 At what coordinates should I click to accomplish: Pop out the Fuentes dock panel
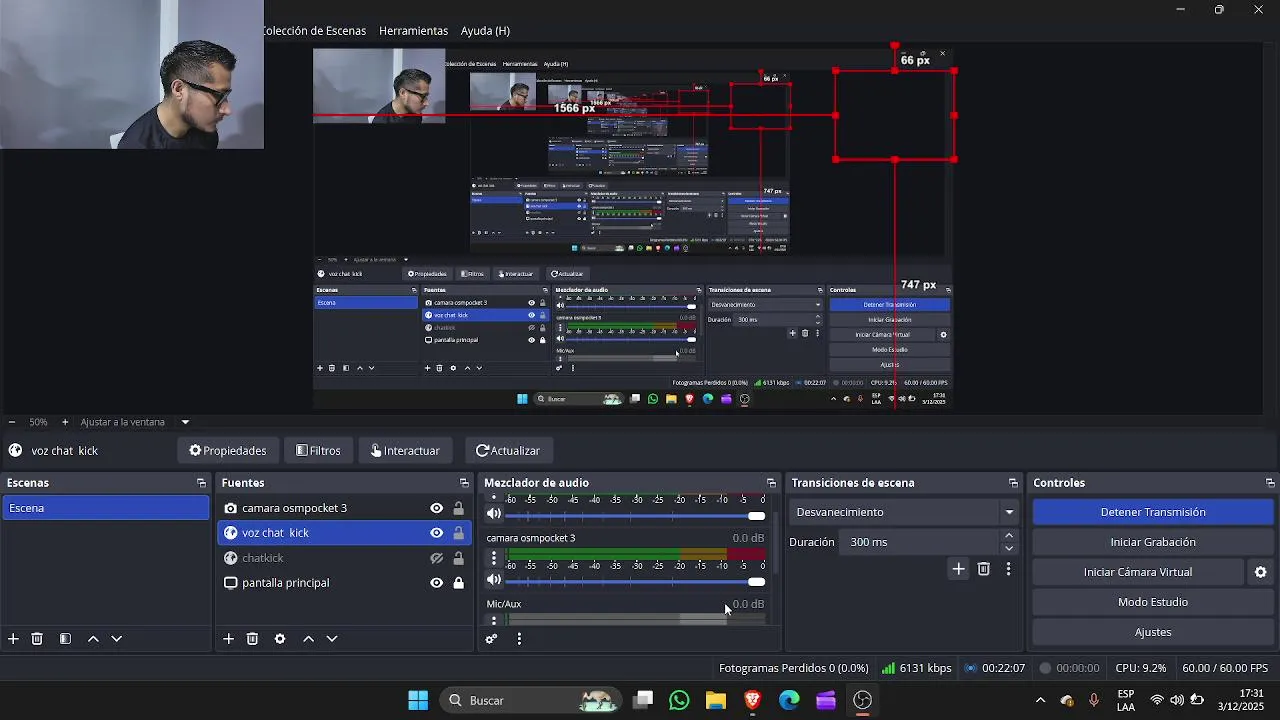tap(464, 483)
